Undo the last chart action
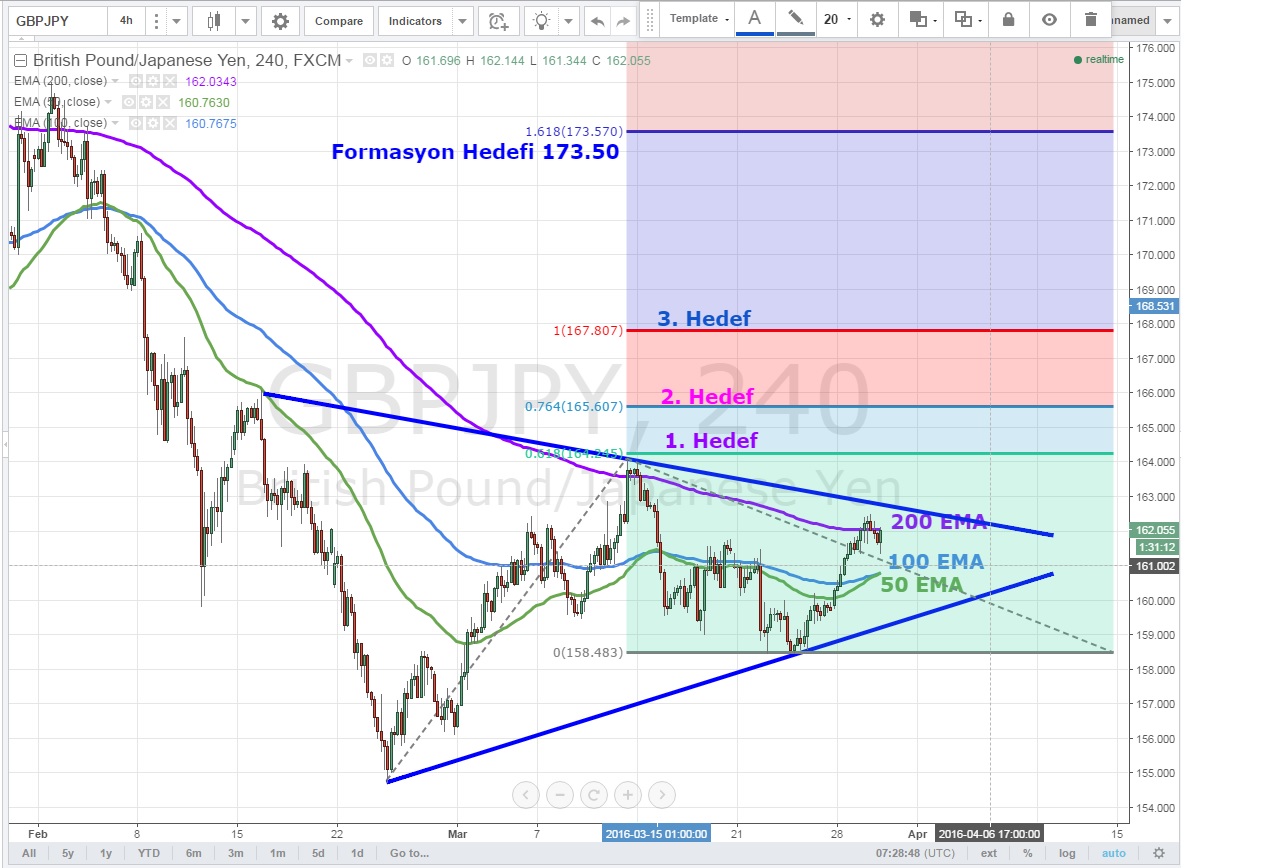Screen dimensions: 1277x868 click(598, 21)
